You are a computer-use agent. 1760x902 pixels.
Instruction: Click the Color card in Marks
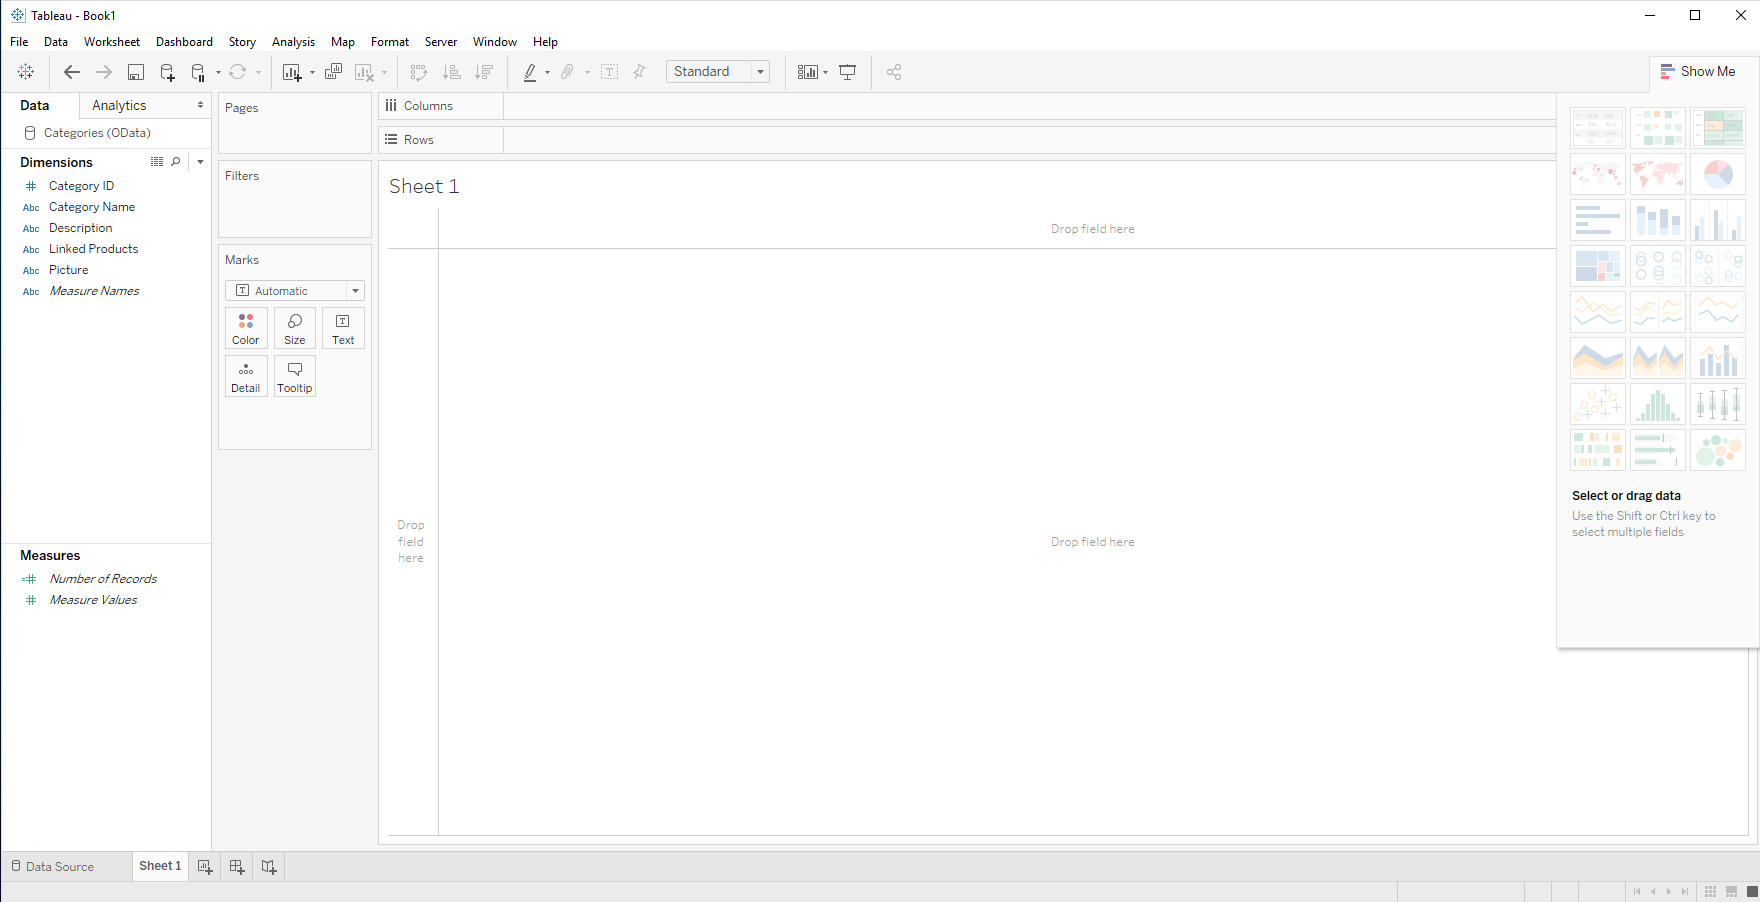click(246, 328)
